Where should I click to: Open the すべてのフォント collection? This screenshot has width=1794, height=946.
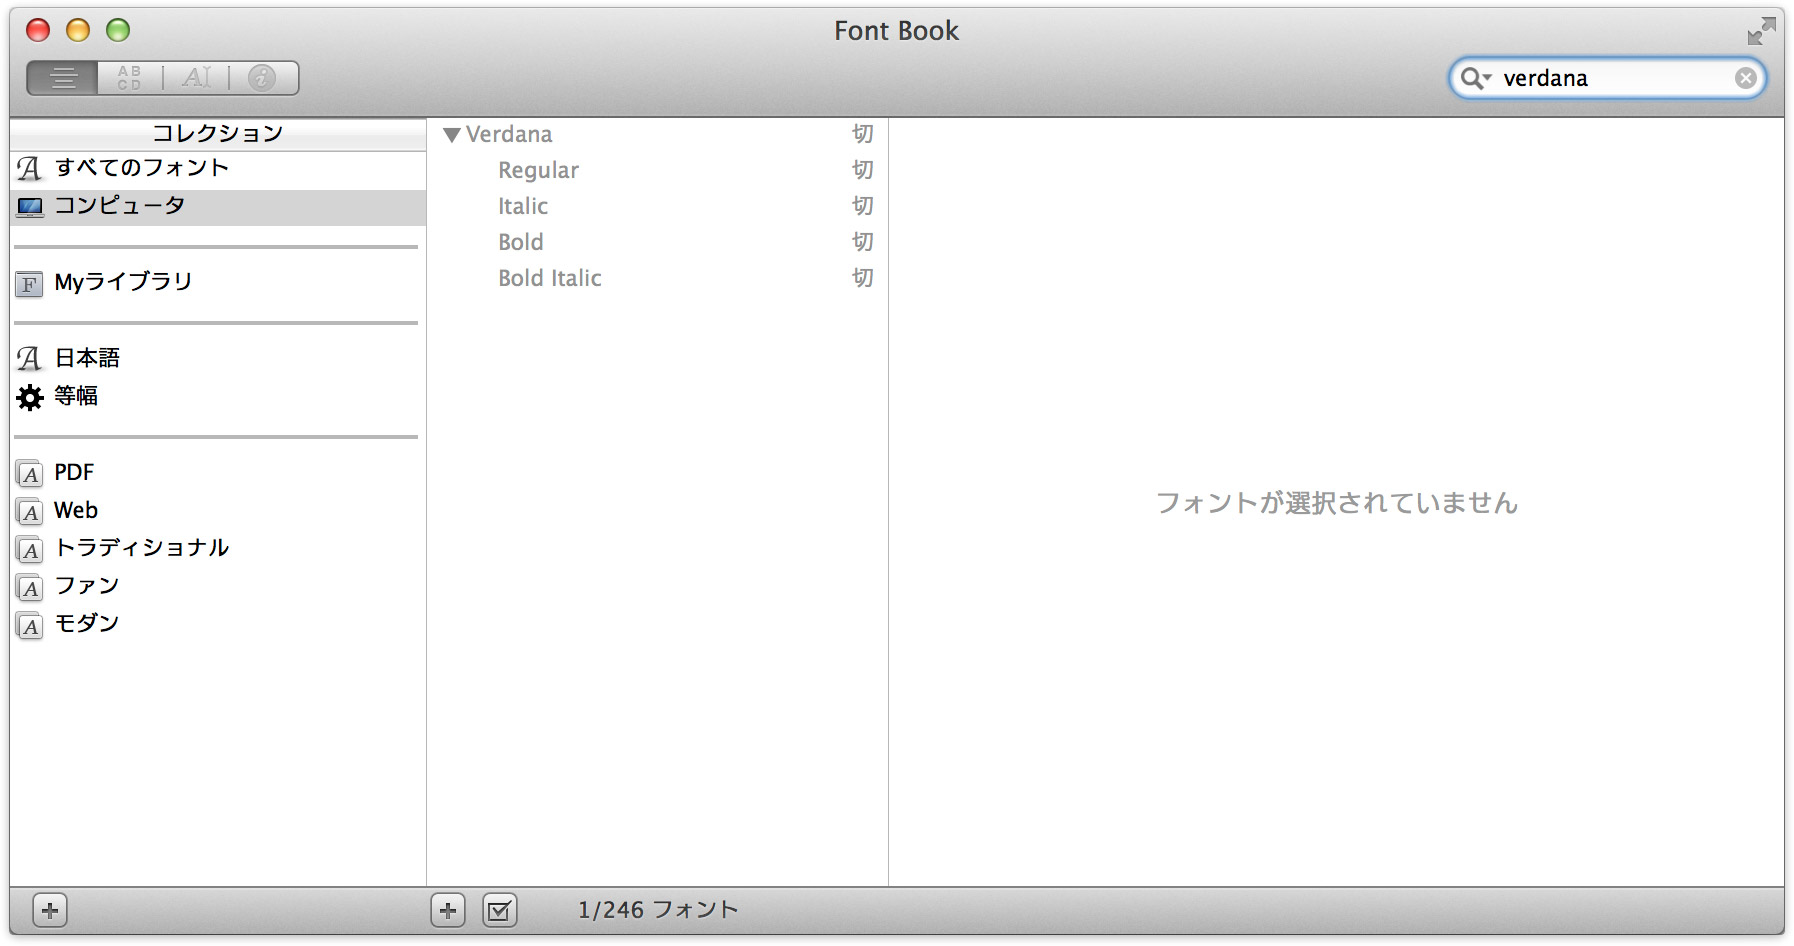pos(218,168)
